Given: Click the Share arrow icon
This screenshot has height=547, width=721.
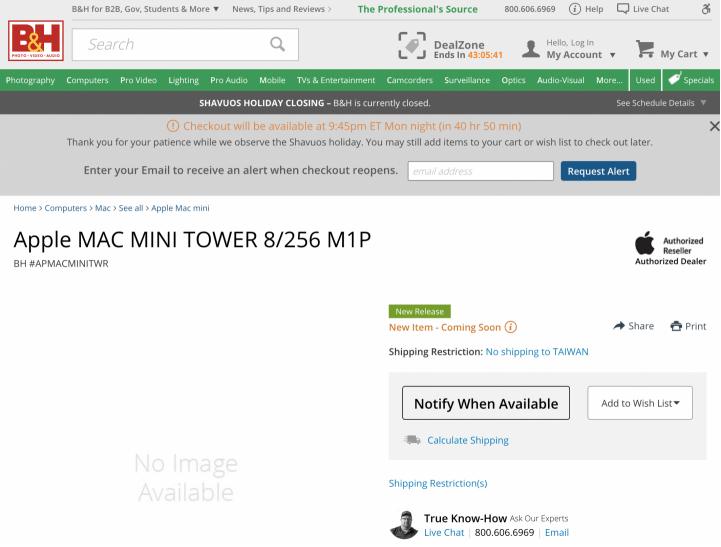Looking at the screenshot, I should (619, 326).
